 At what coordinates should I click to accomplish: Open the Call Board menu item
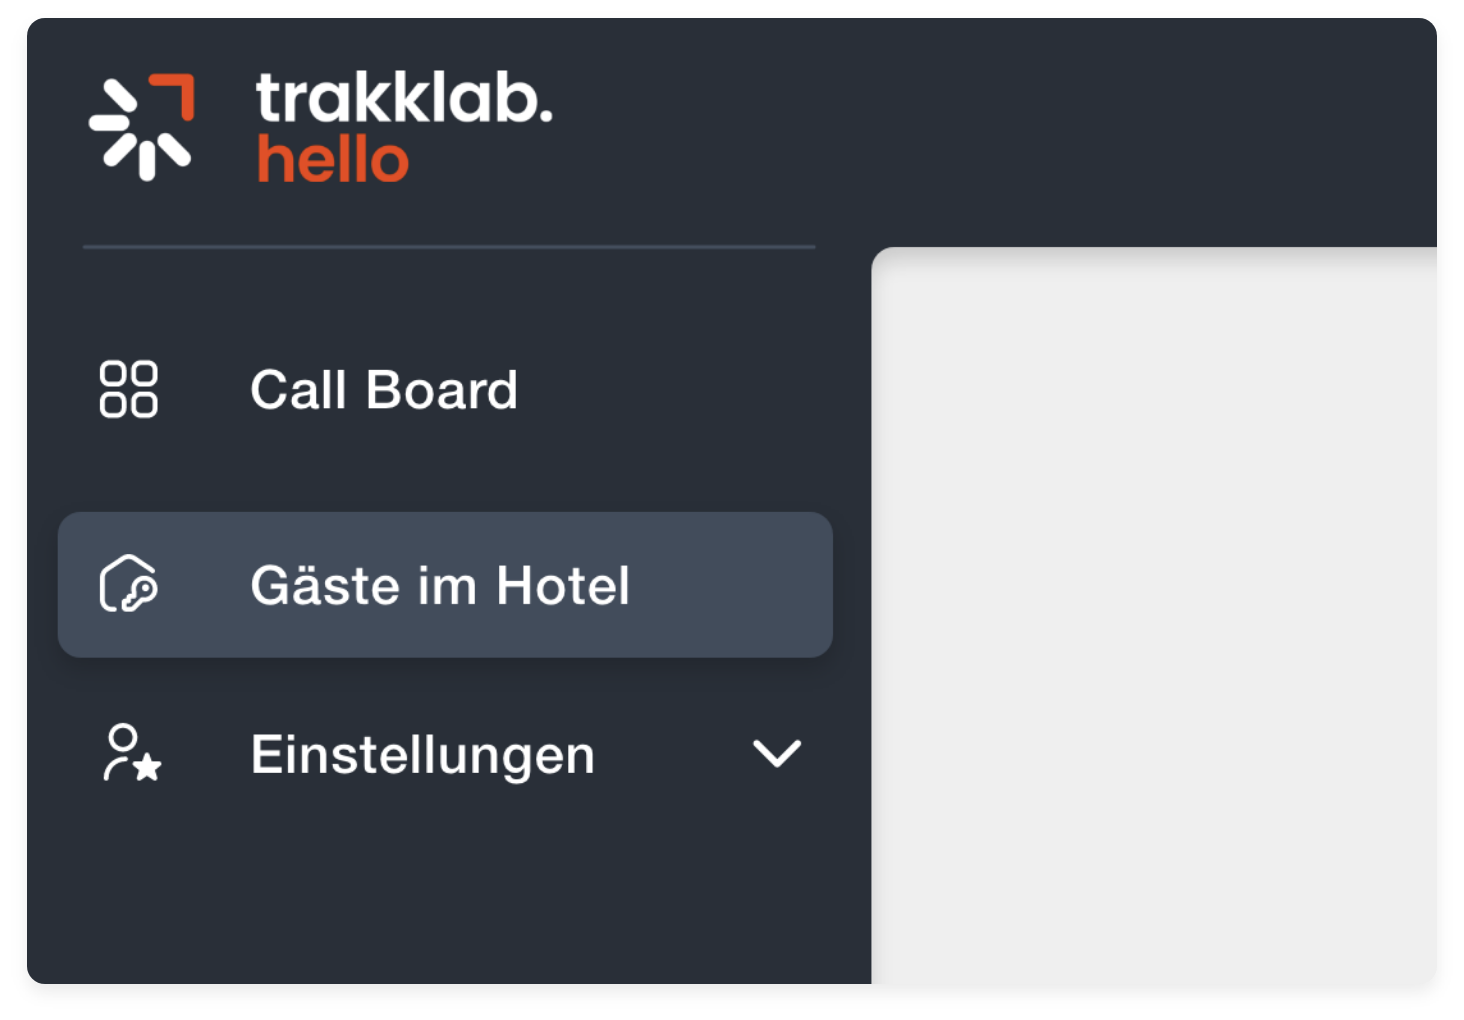pyautogui.click(x=445, y=389)
